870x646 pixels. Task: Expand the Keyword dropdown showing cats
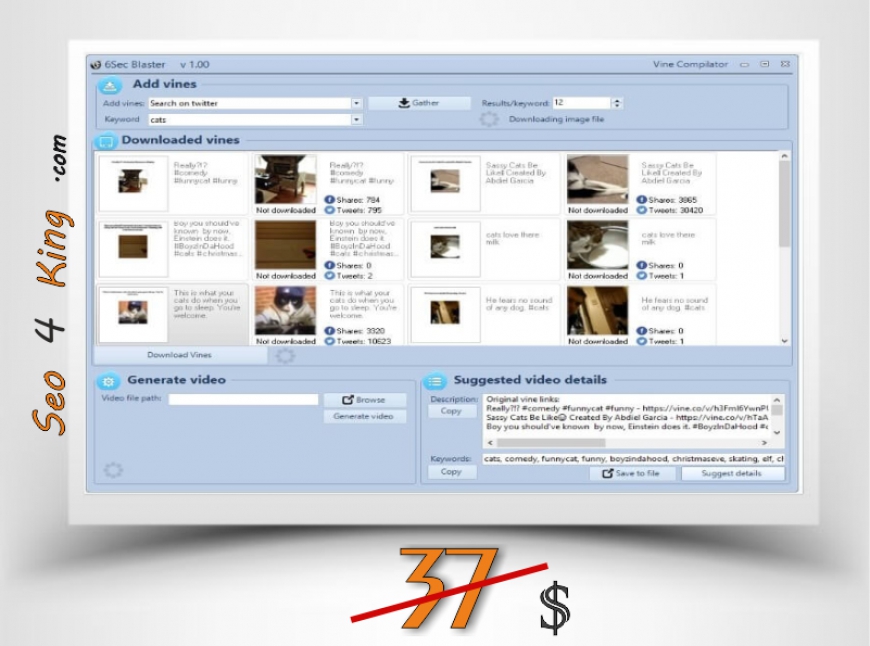pyautogui.click(x=356, y=119)
